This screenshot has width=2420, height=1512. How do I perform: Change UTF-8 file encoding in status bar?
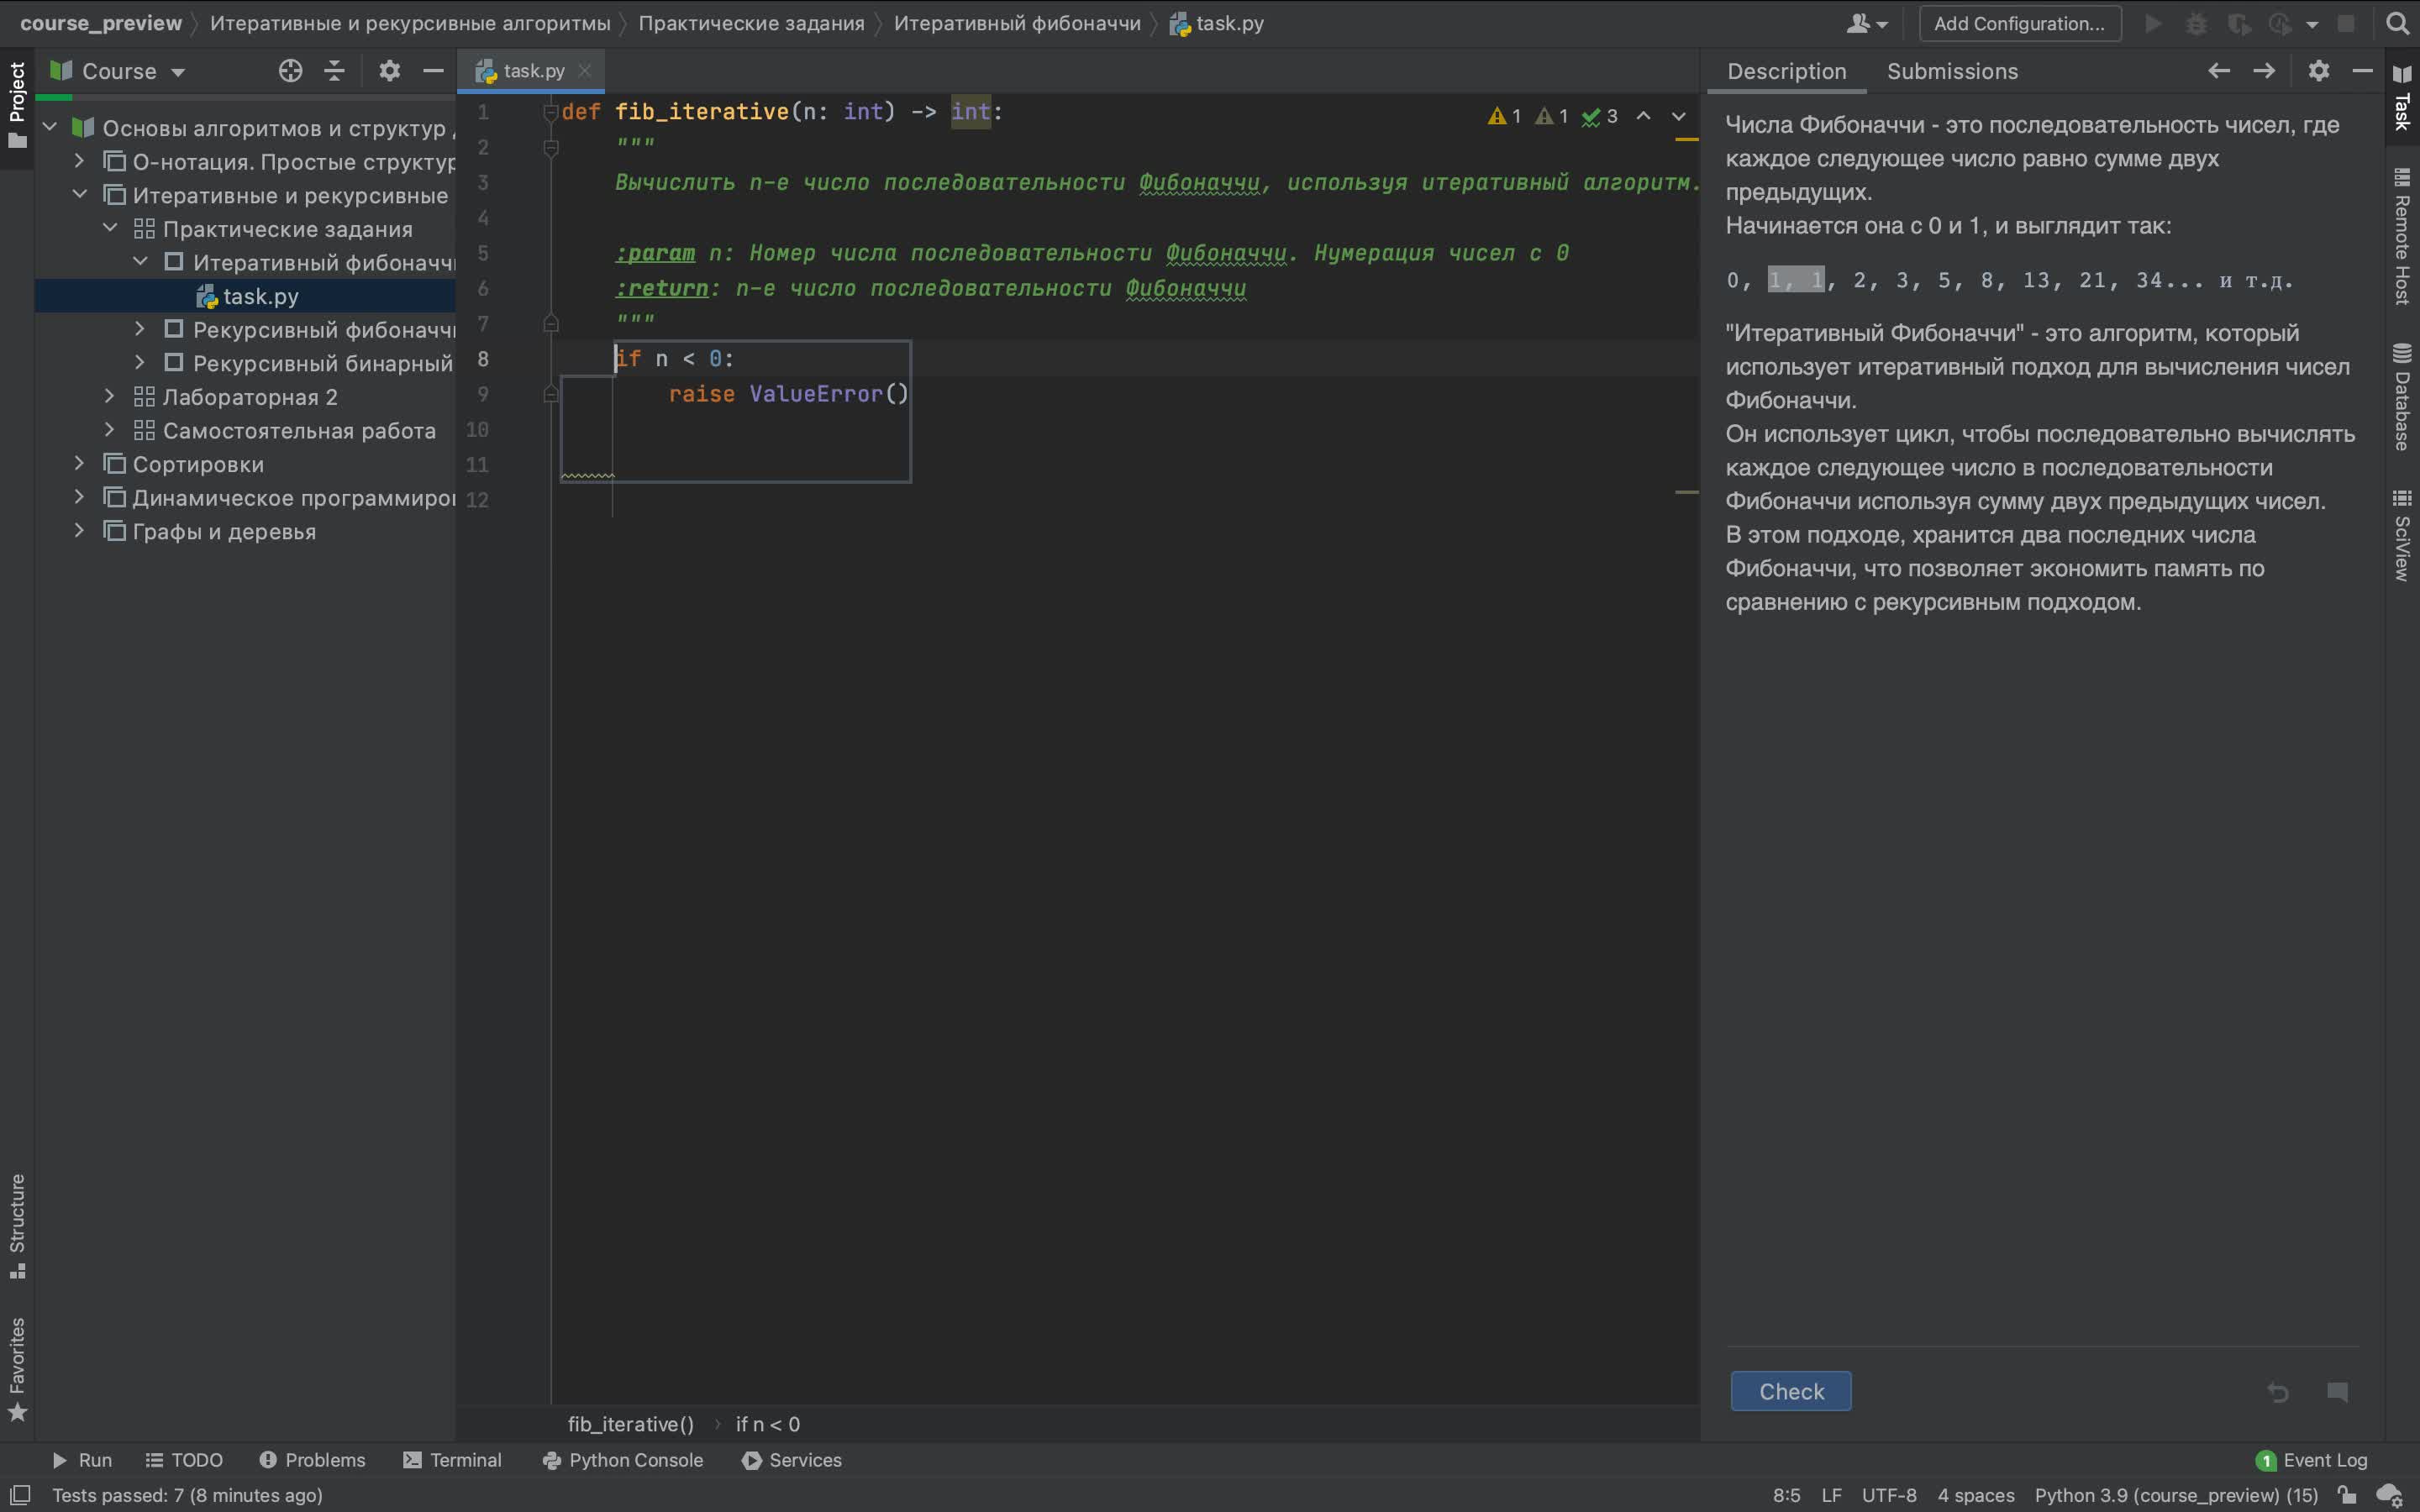(1888, 1495)
